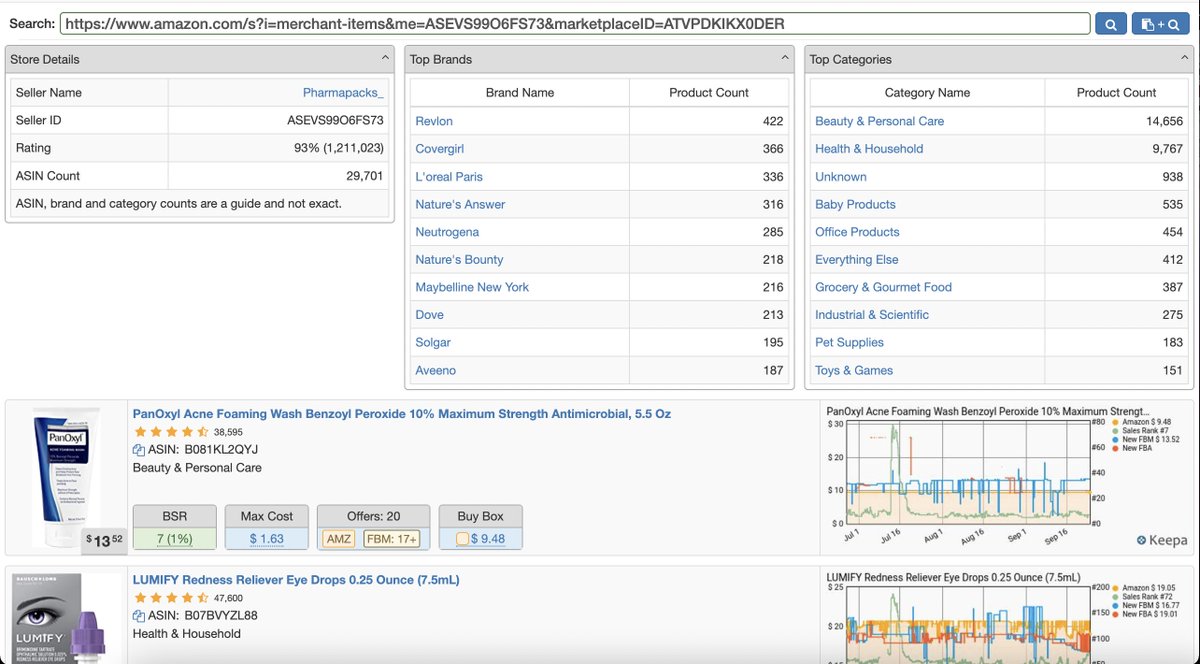The height and width of the screenshot is (664, 1200).
Task: Copy ASIN B081KL2QYJ with its copy icon
Action: (139, 450)
